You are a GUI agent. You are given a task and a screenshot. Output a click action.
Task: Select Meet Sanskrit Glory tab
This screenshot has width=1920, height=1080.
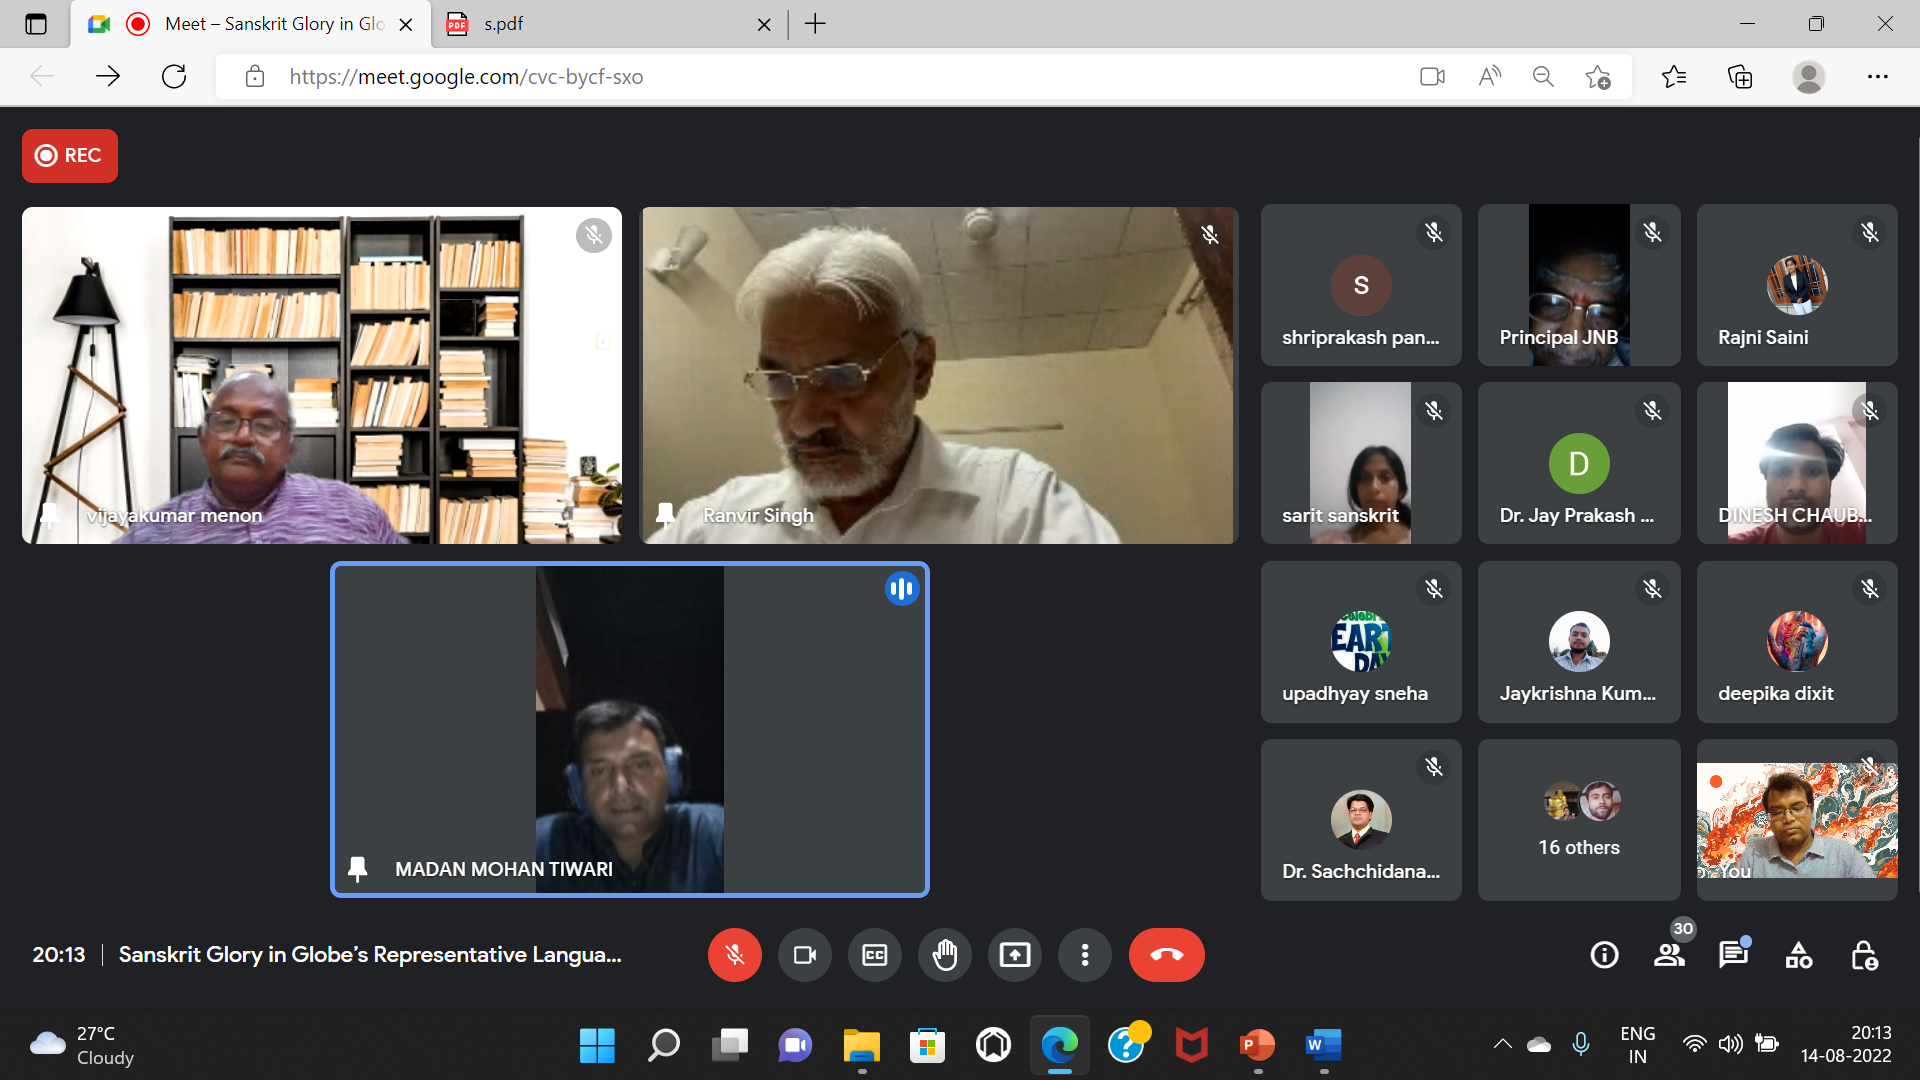(x=274, y=24)
